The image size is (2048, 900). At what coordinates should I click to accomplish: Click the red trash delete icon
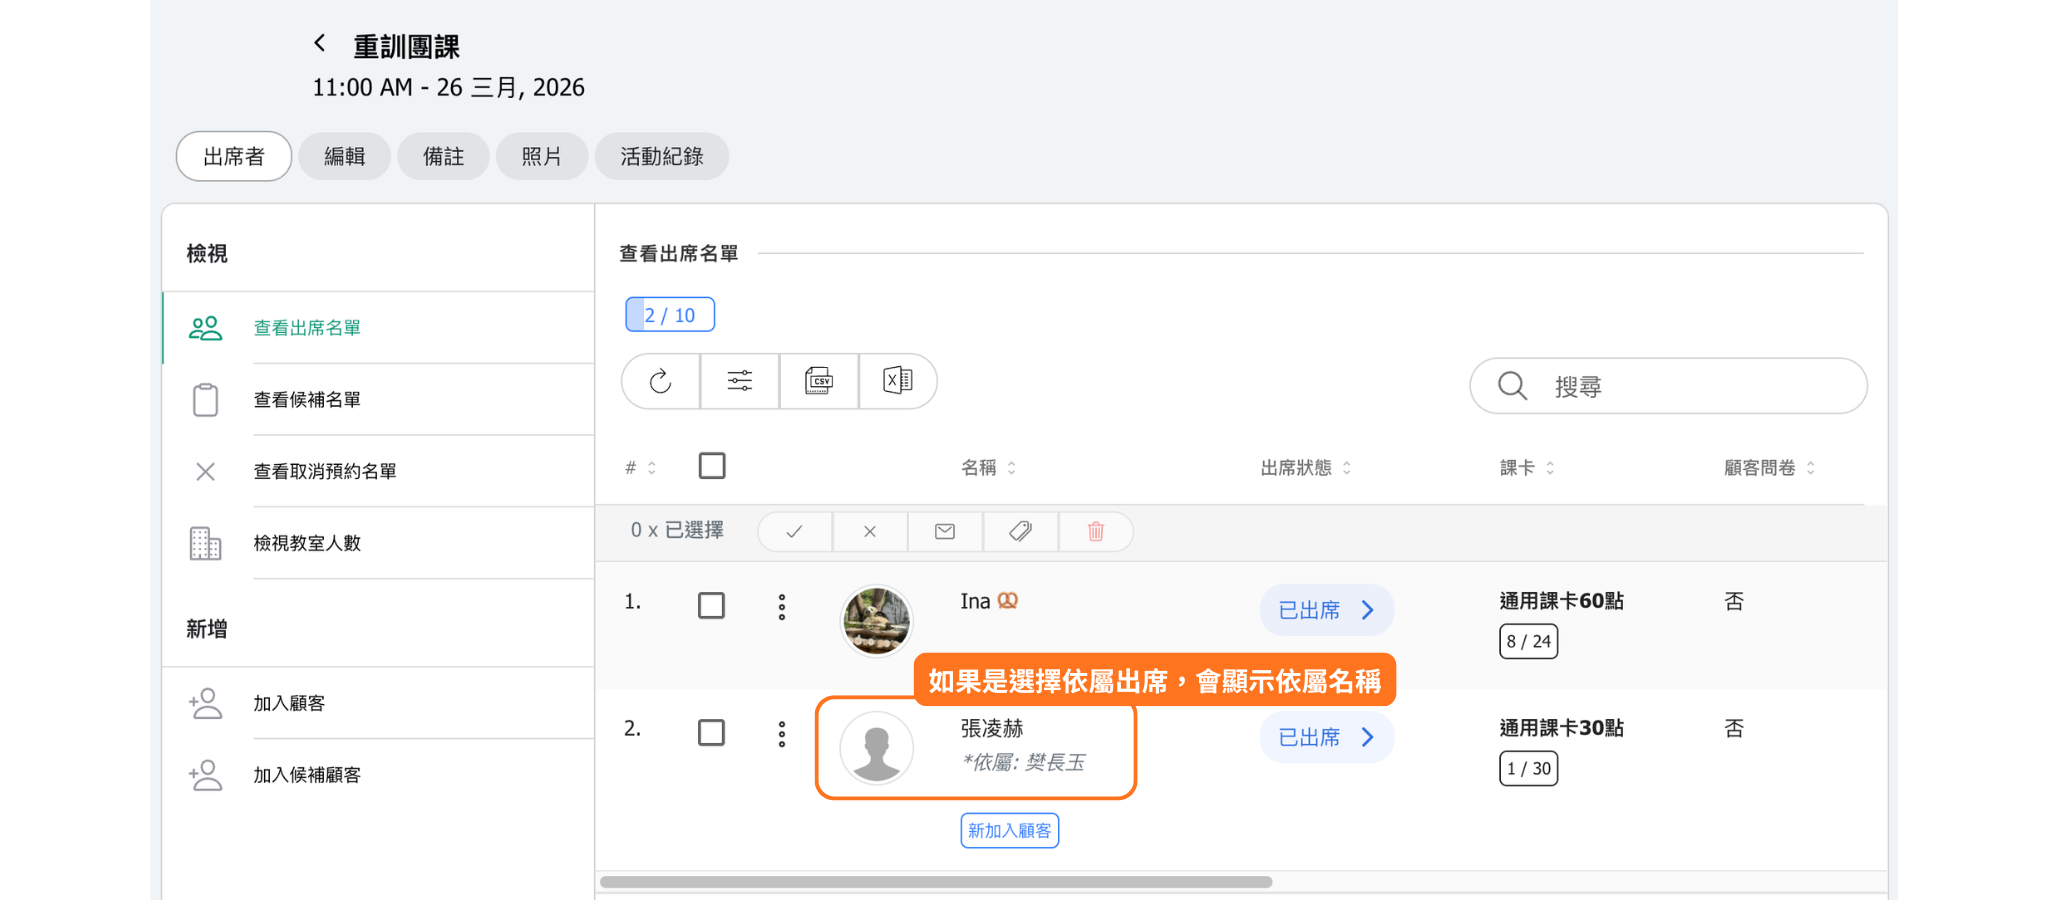(x=1096, y=531)
